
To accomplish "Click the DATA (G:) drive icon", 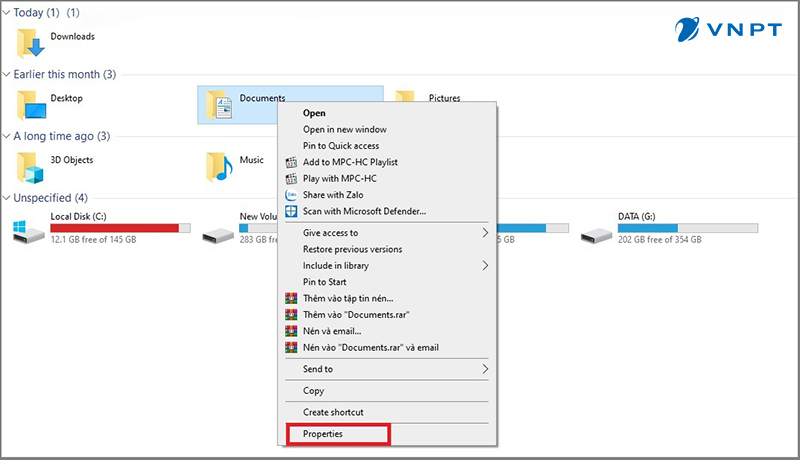I will point(596,233).
